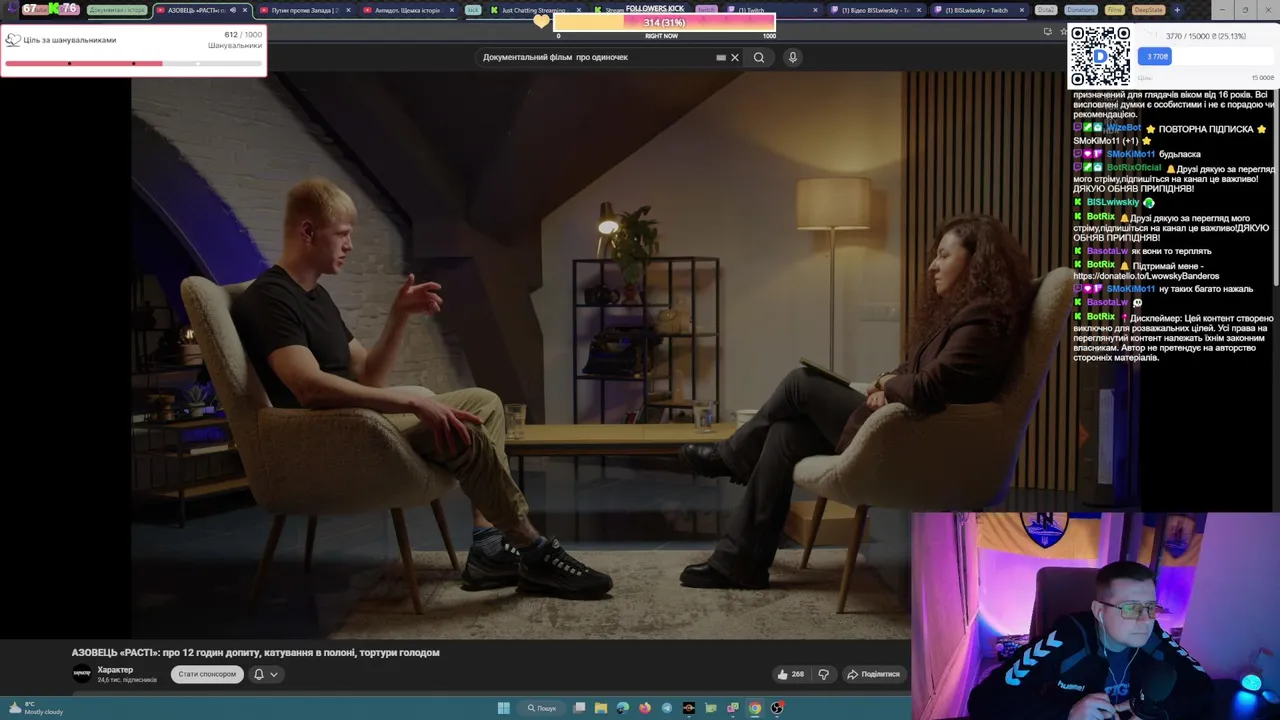1280x720 pixels.
Task: Open Task View on the taskbar
Action: click(x=579, y=708)
